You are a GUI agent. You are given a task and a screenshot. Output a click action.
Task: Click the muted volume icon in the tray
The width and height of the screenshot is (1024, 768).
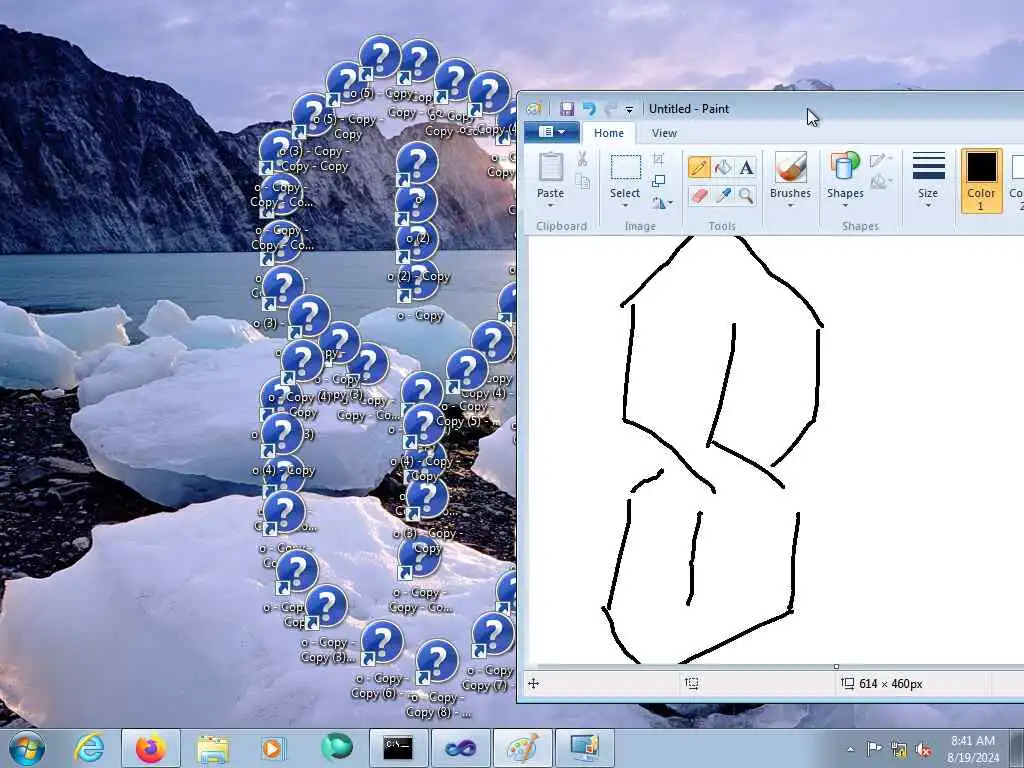923,749
